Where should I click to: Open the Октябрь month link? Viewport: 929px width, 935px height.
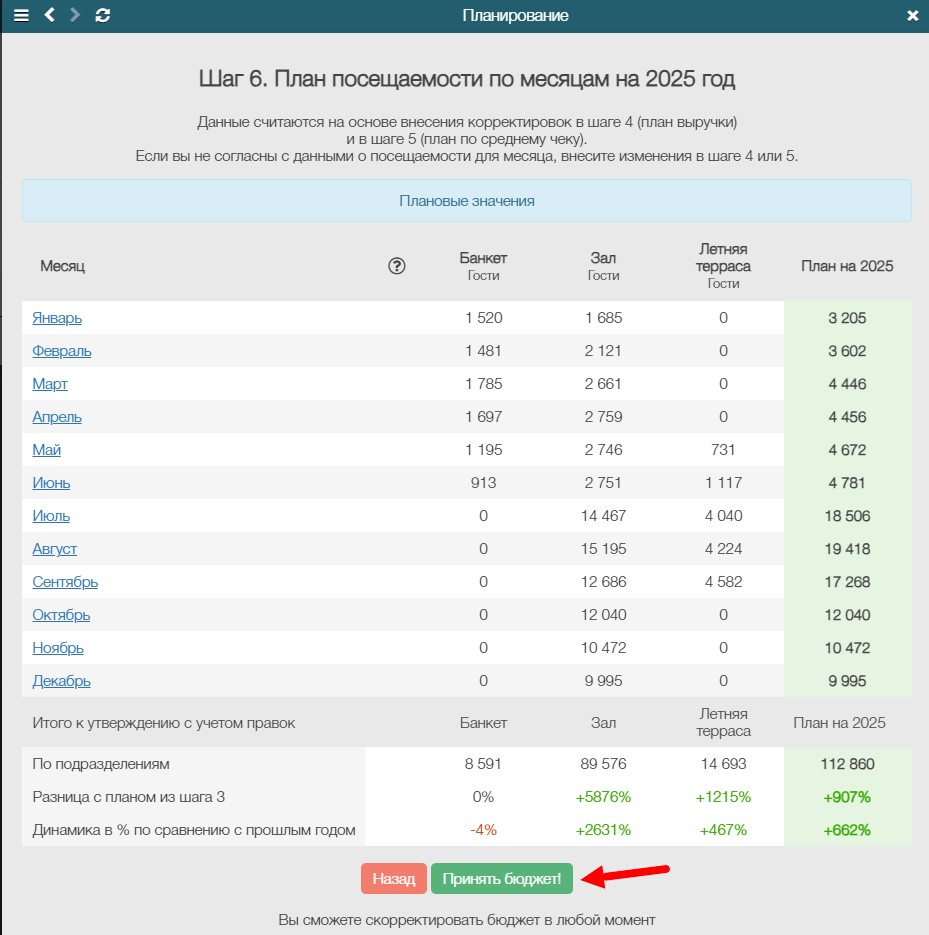(x=61, y=615)
